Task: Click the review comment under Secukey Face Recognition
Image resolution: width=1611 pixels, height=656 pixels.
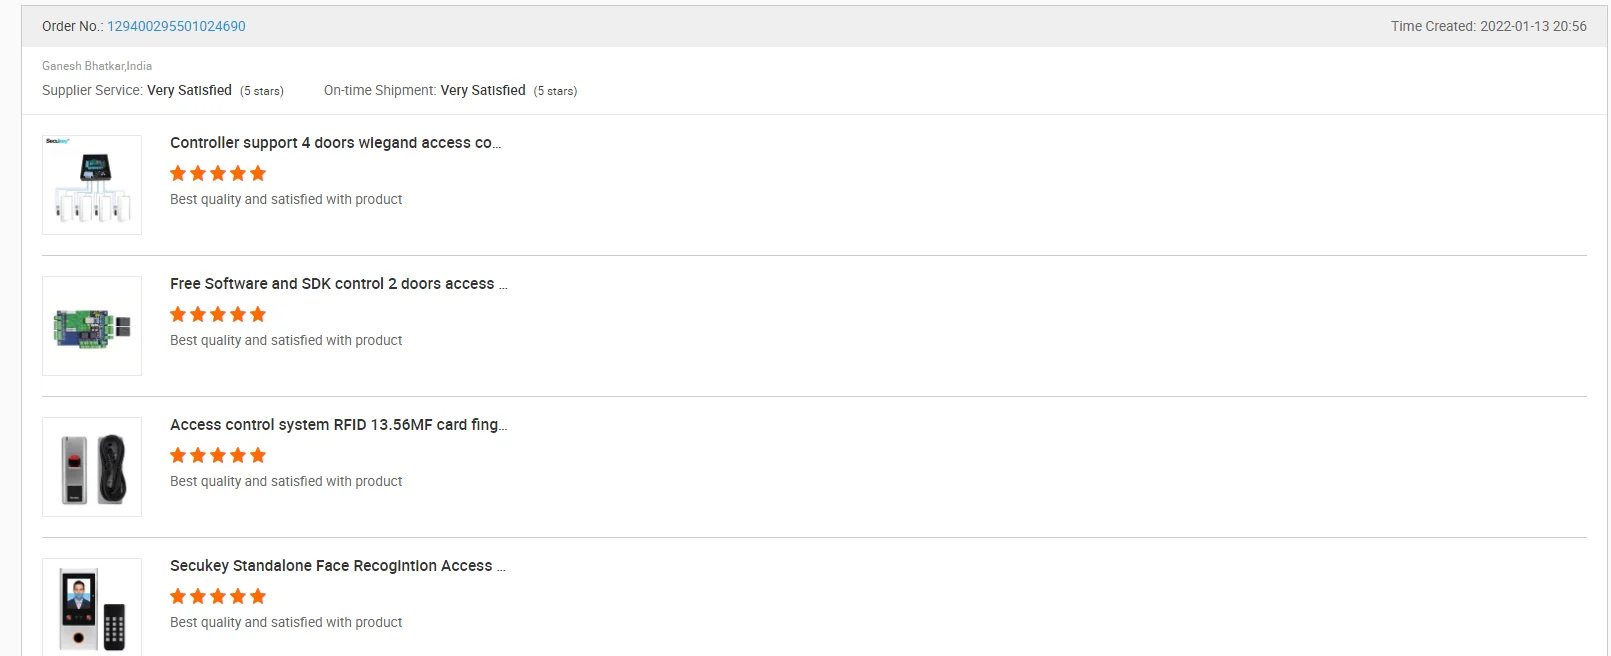Action: pyautogui.click(x=286, y=622)
